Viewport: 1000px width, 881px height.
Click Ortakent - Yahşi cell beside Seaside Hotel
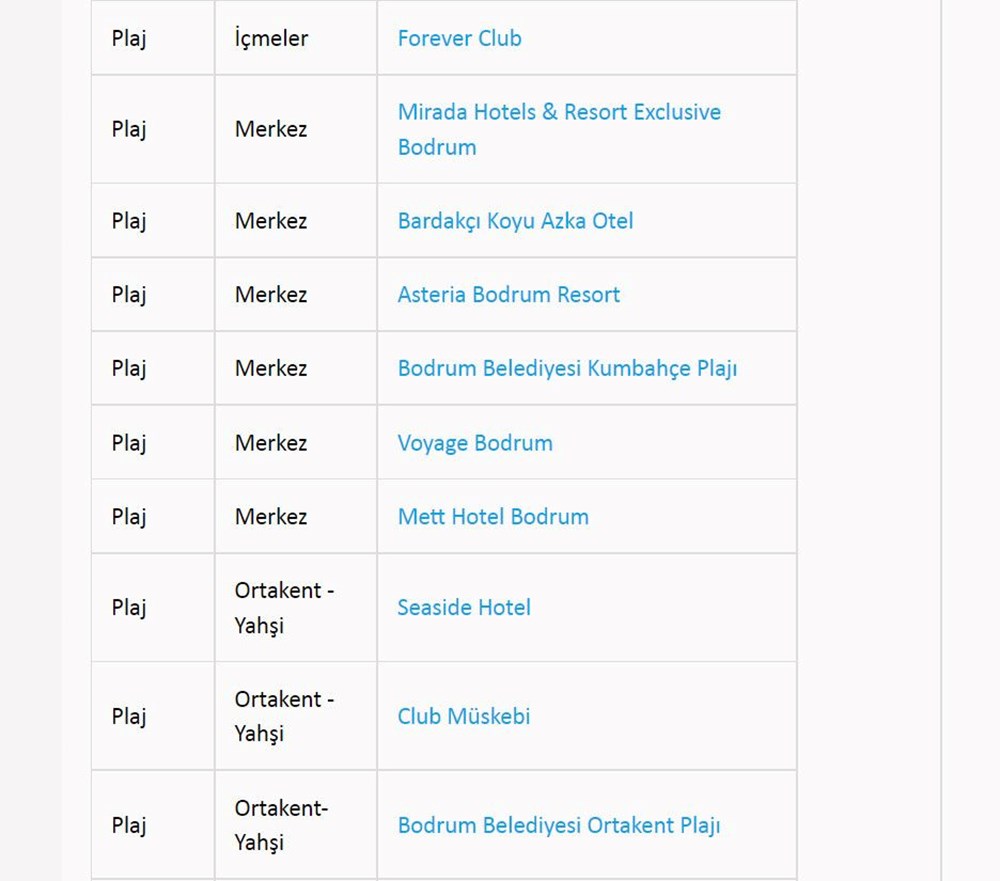pyautogui.click(x=284, y=608)
